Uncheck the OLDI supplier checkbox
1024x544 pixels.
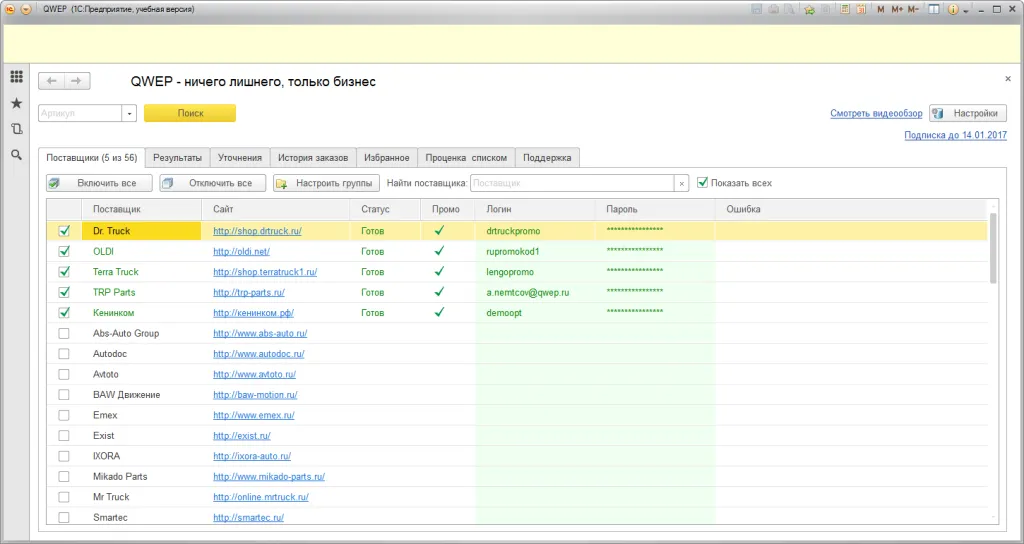pos(64,251)
